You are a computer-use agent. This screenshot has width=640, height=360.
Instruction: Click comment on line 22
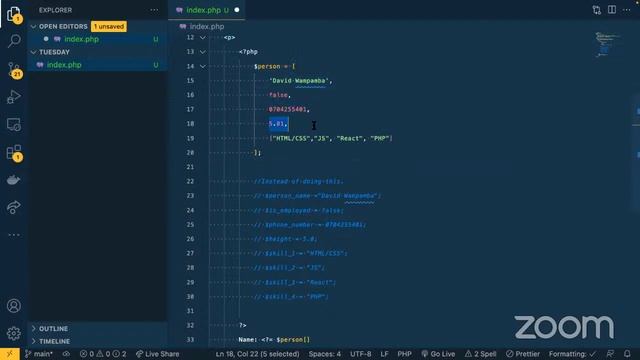point(298,181)
